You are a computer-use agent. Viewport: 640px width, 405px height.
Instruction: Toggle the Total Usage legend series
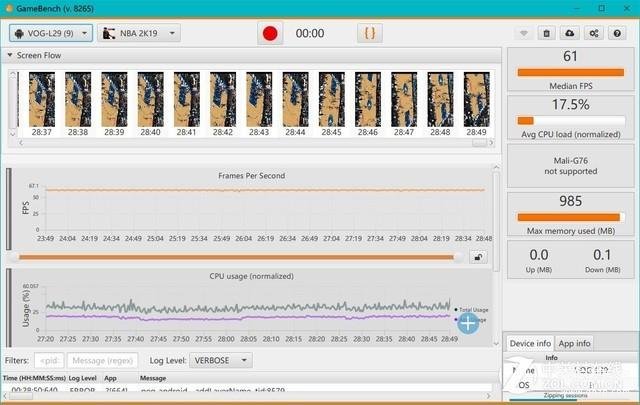tap(471, 310)
